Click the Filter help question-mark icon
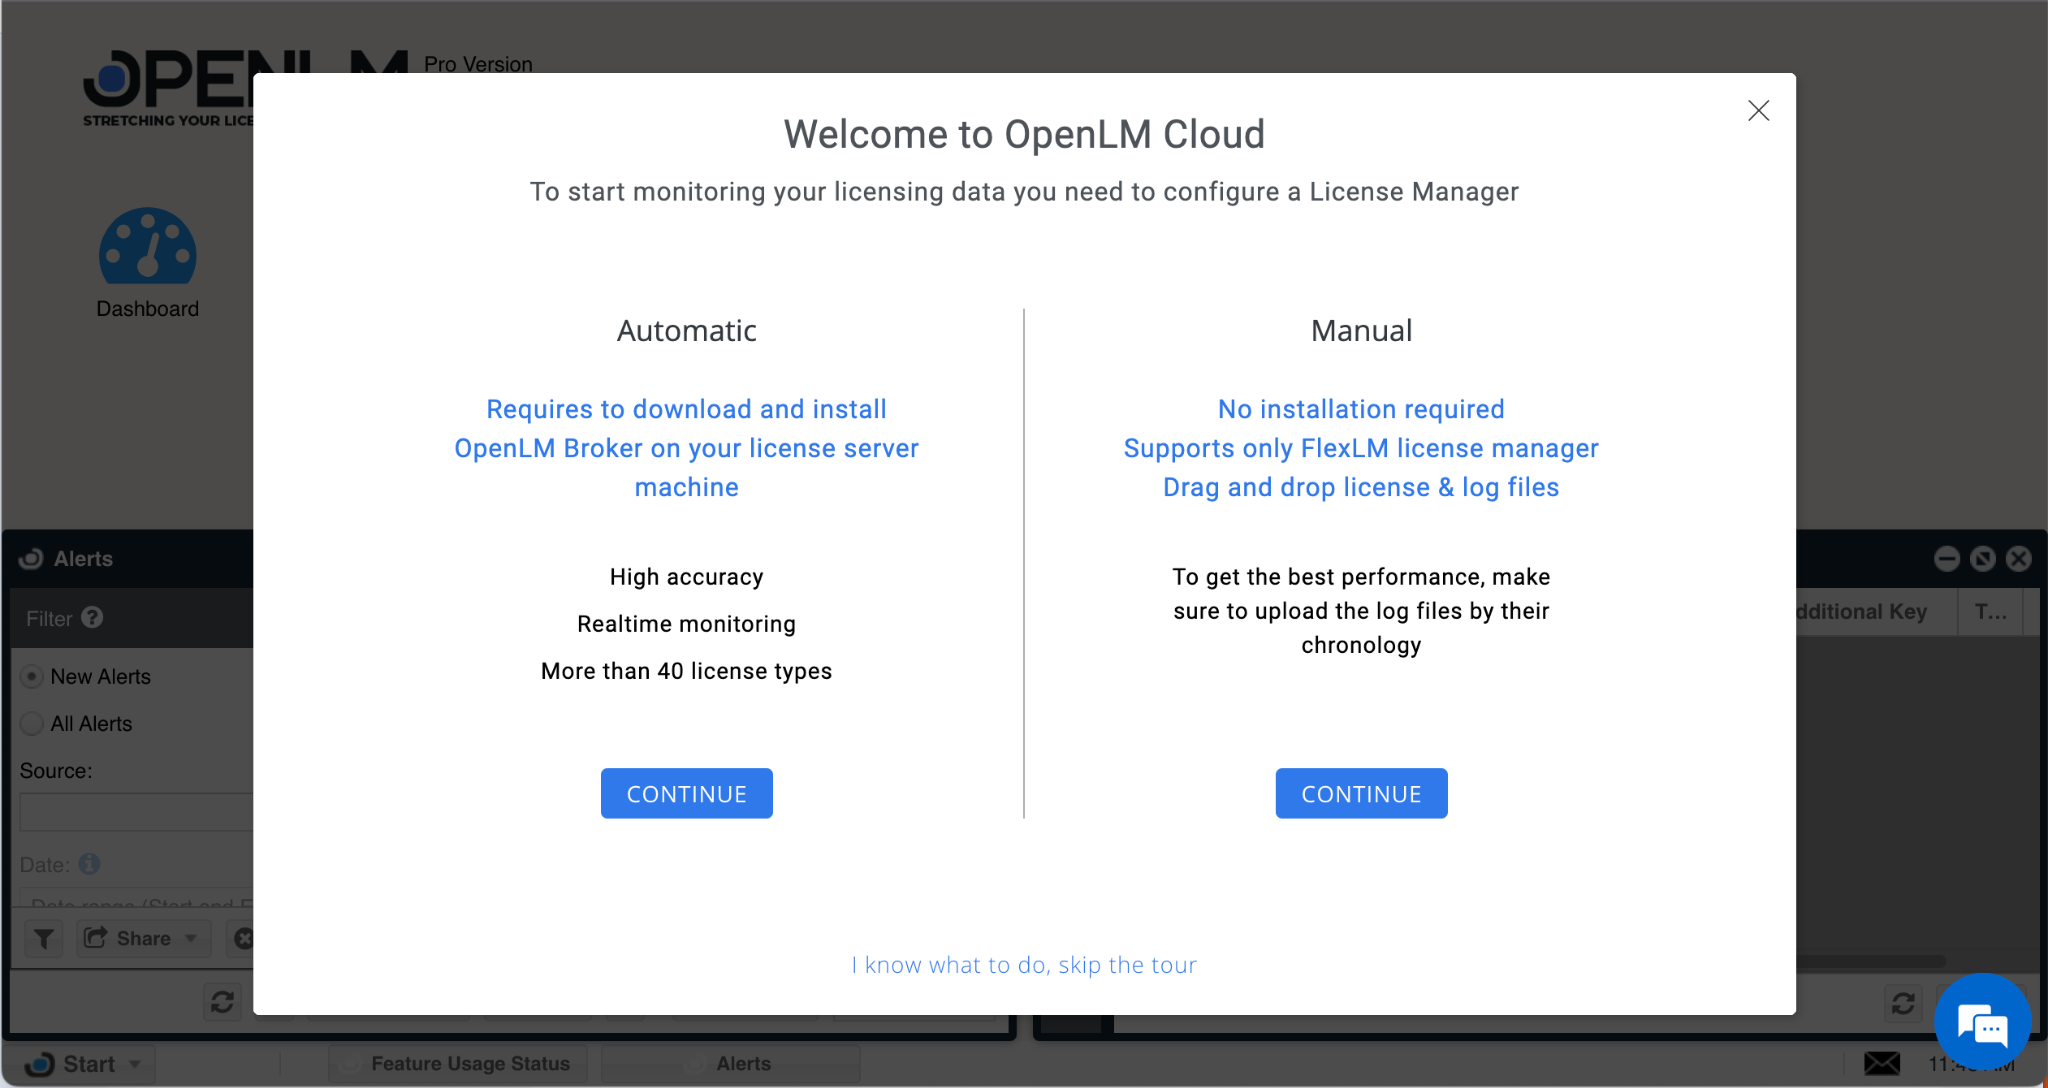The height and width of the screenshot is (1088, 2048). click(93, 618)
